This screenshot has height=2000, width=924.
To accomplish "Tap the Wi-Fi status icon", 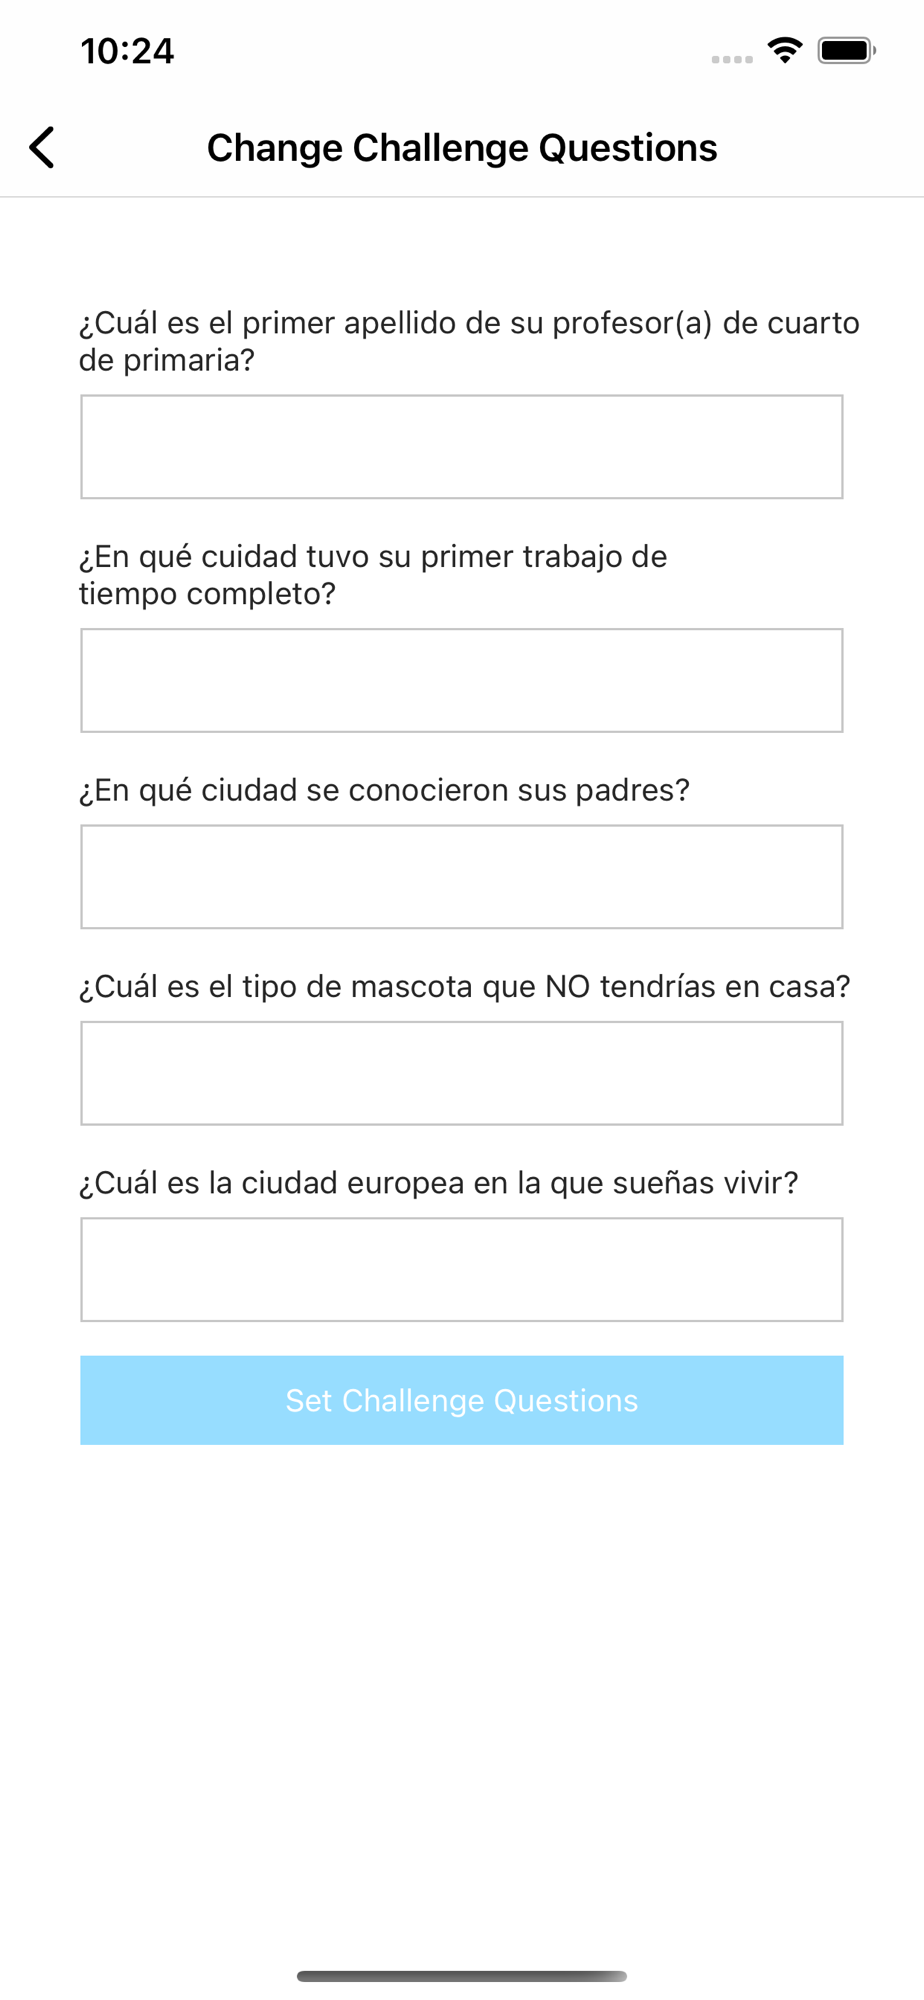I will (785, 50).
